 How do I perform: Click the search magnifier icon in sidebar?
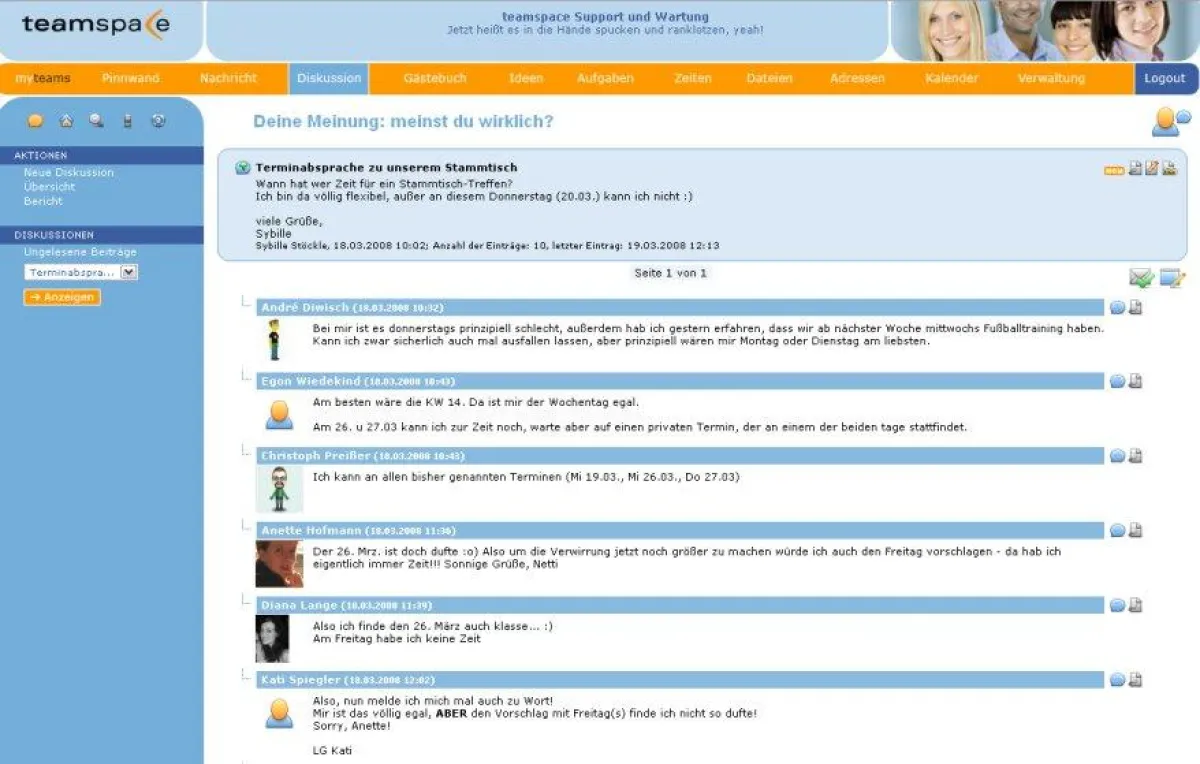tap(96, 121)
